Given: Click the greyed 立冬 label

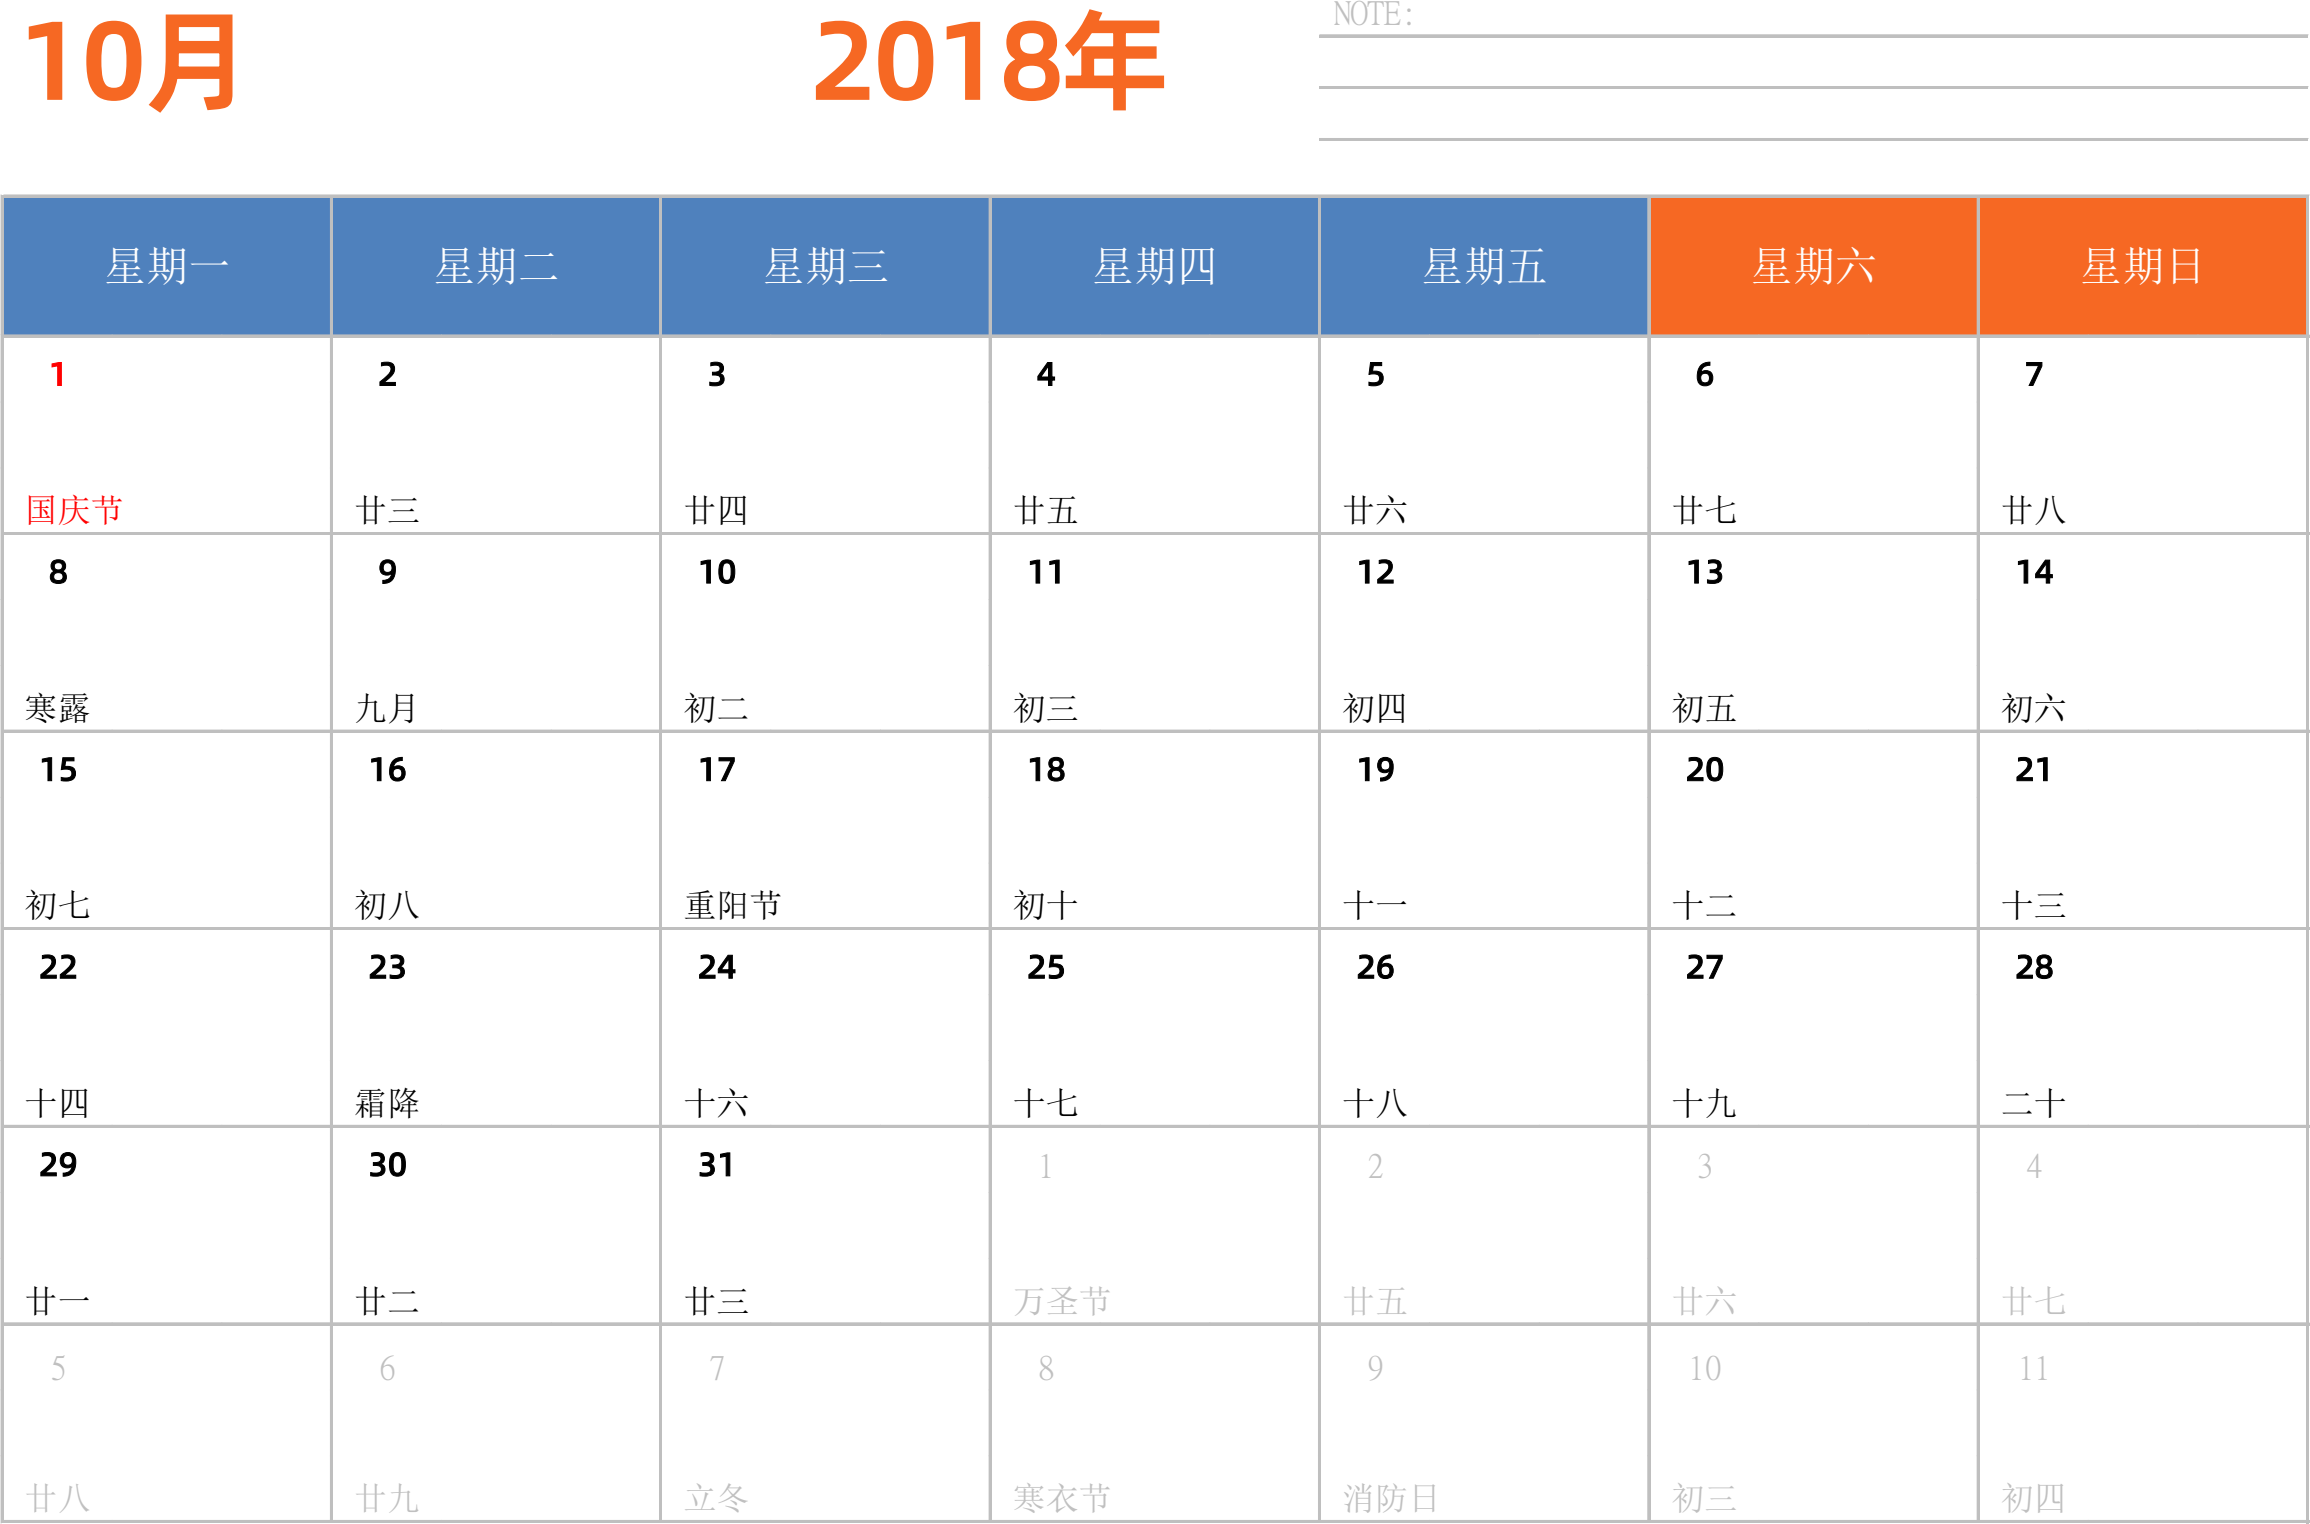Looking at the screenshot, I should [x=716, y=1498].
